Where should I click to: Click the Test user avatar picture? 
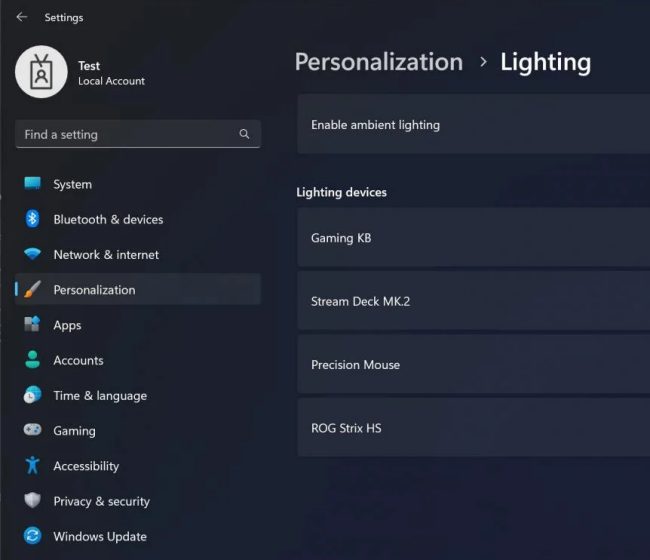[41, 72]
